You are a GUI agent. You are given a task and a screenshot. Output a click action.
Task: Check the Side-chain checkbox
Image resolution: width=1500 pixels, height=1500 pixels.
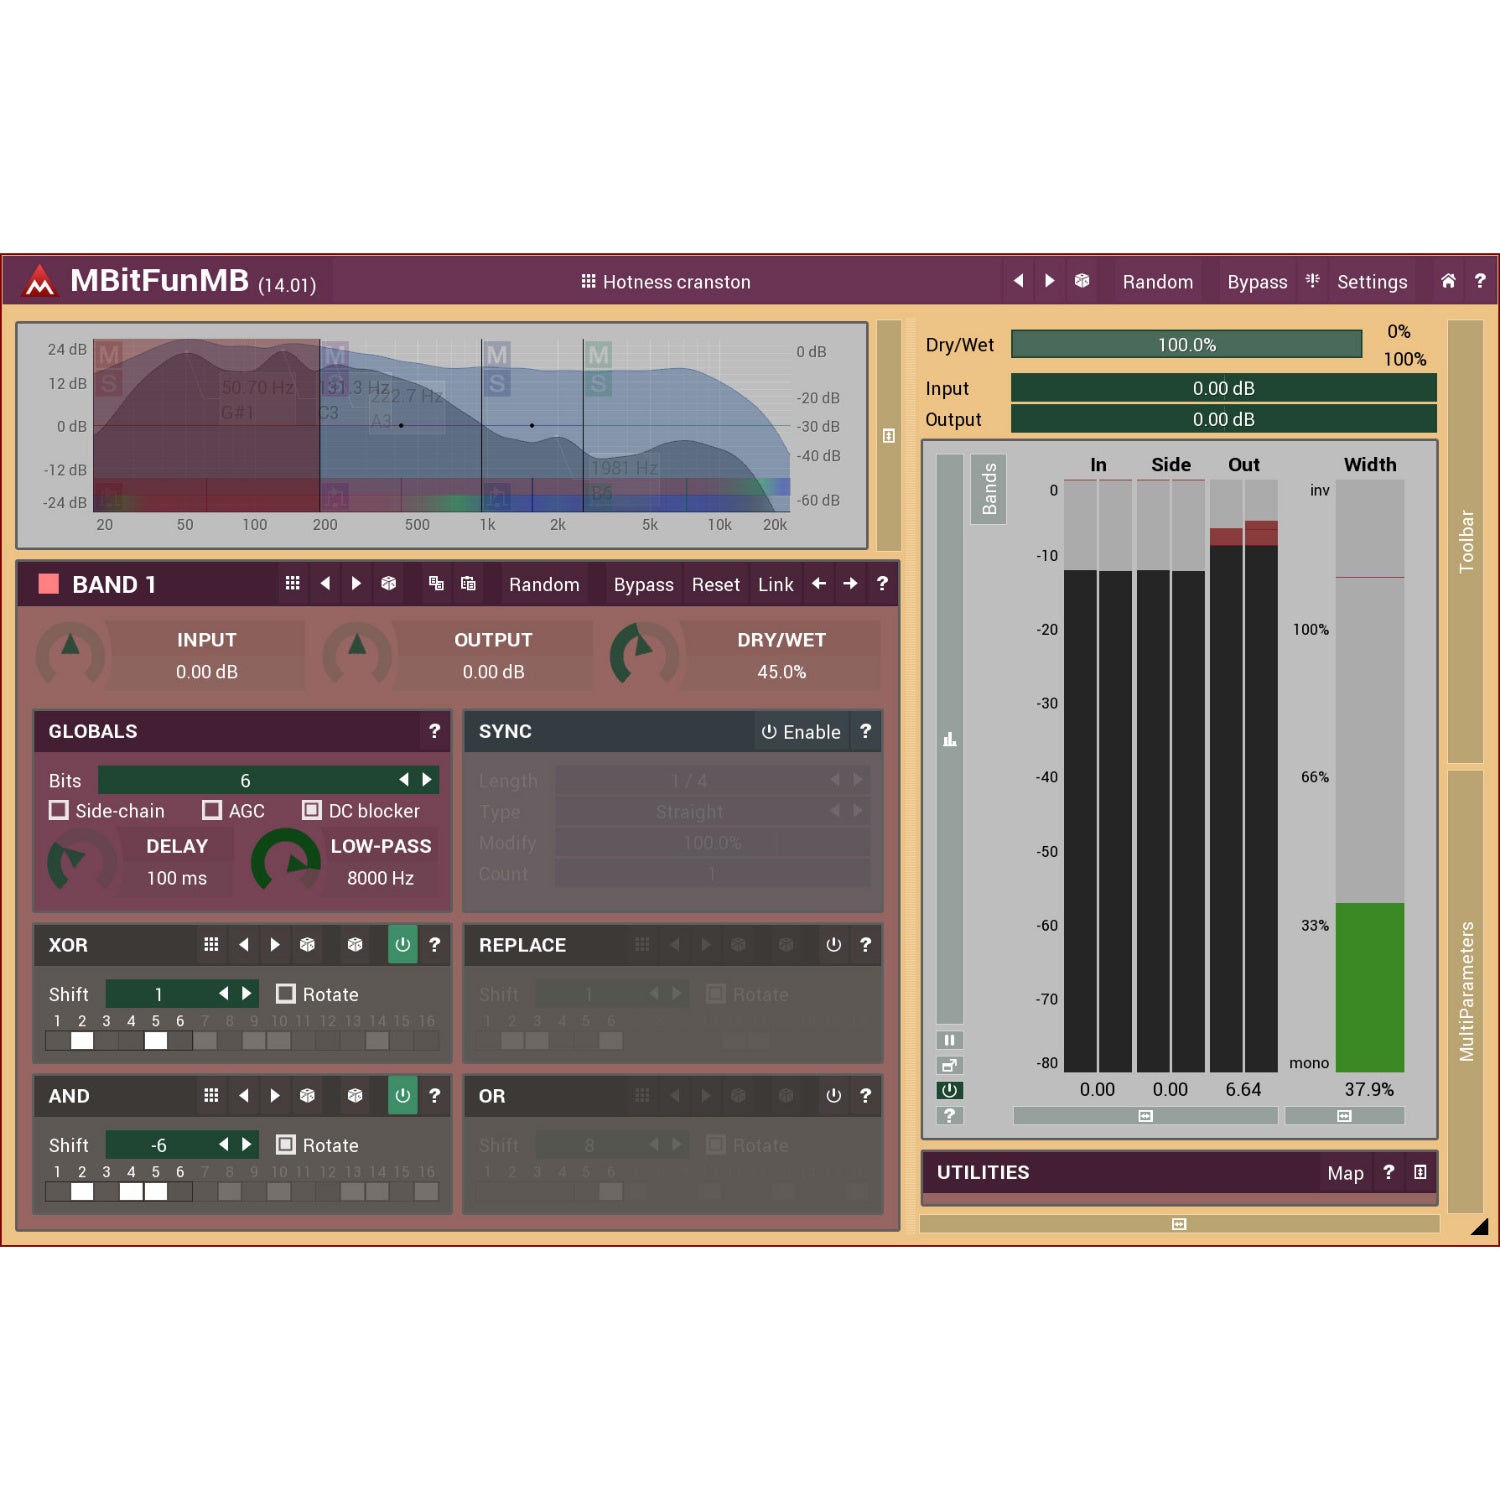[59, 810]
